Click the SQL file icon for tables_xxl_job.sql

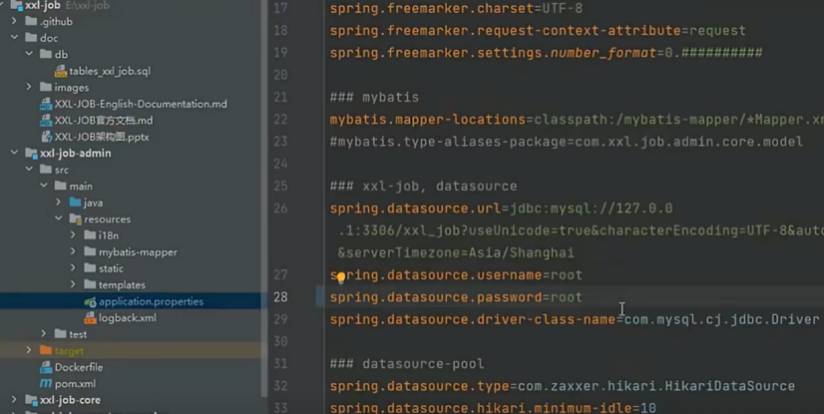click(60, 71)
